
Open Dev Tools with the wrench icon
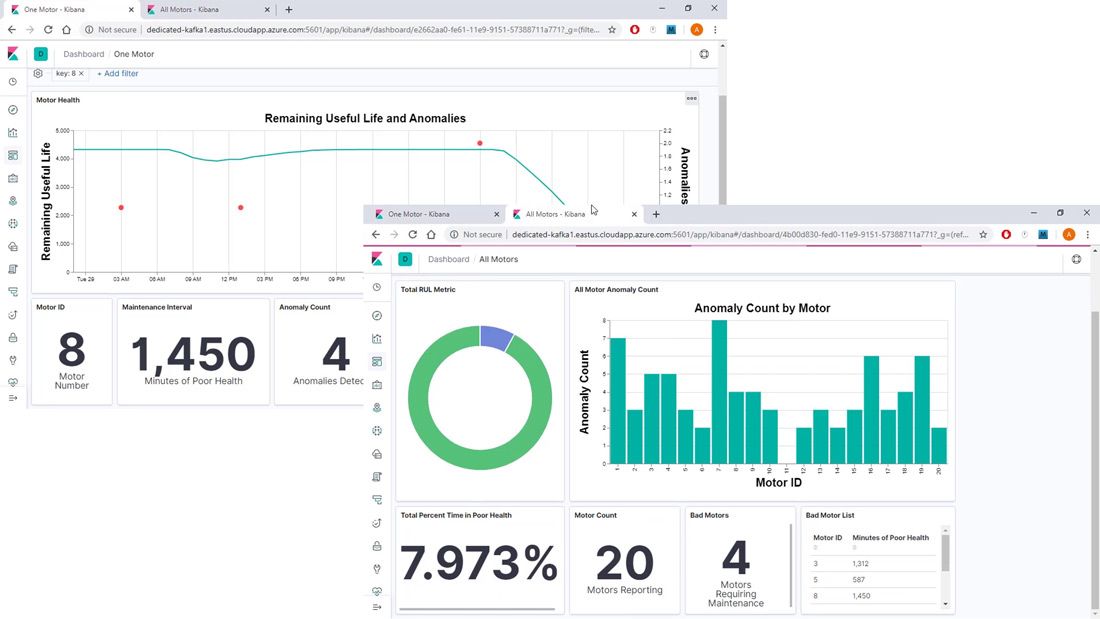(12, 359)
